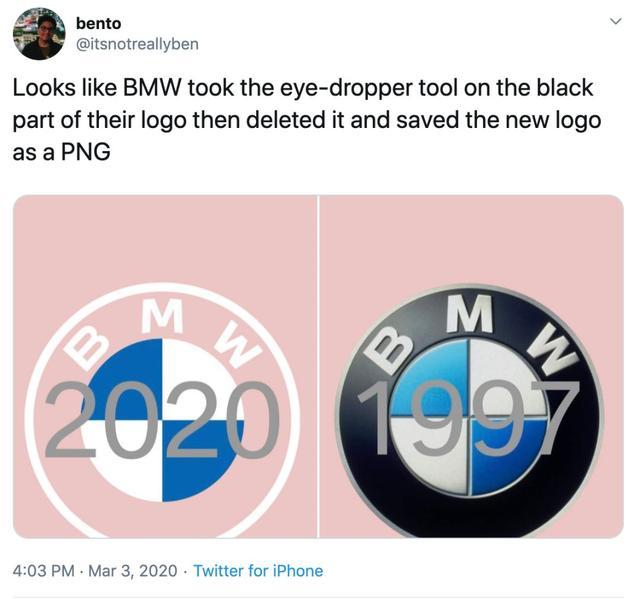
Task: Expand the tweet options chevron
Action: [x=616, y=21]
